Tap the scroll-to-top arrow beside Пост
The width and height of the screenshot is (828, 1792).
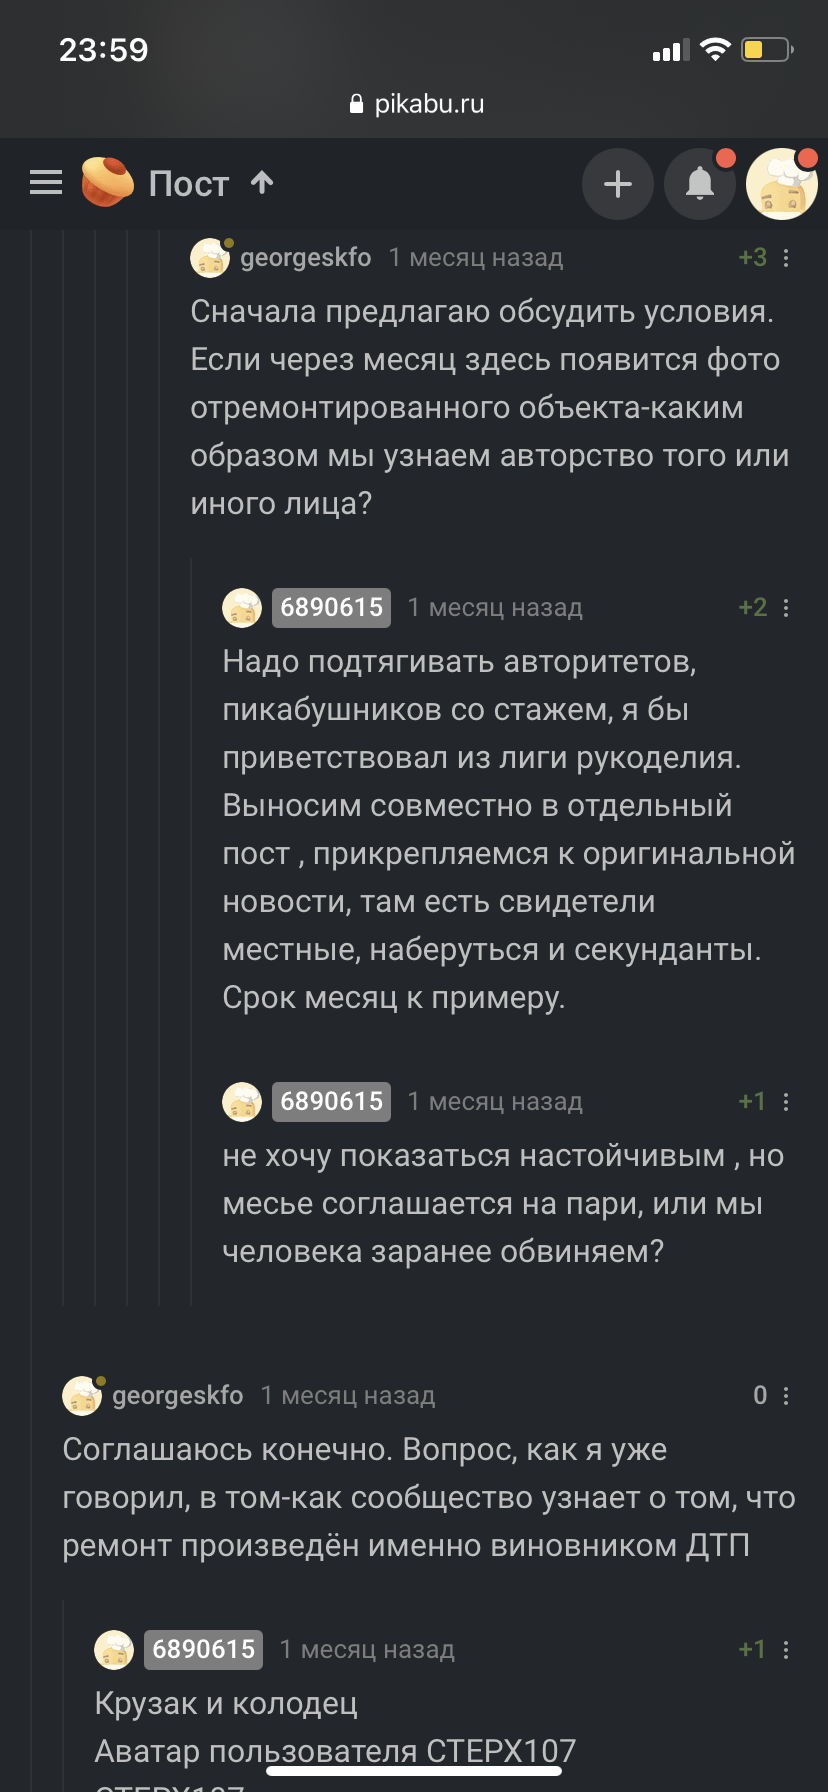pyautogui.click(x=262, y=182)
